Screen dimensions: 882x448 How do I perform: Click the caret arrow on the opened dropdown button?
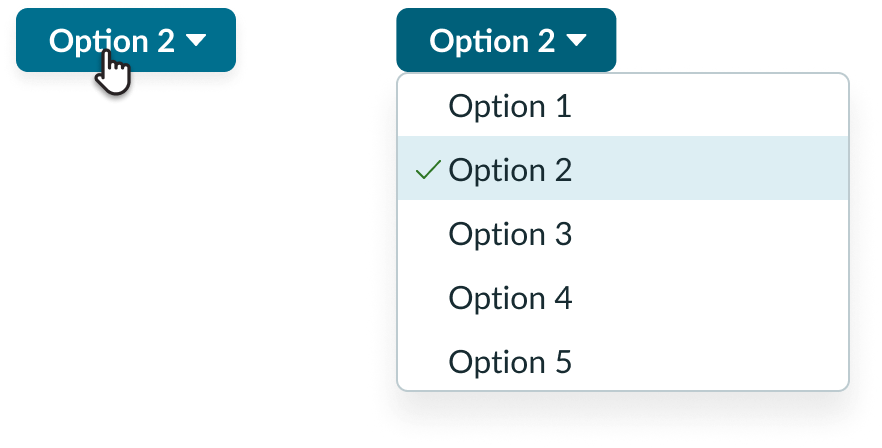pos(577,40)
